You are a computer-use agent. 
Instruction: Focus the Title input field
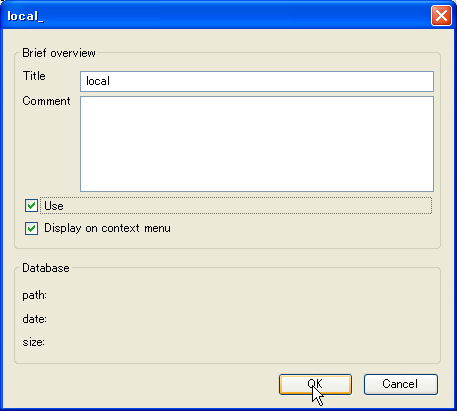257,81
